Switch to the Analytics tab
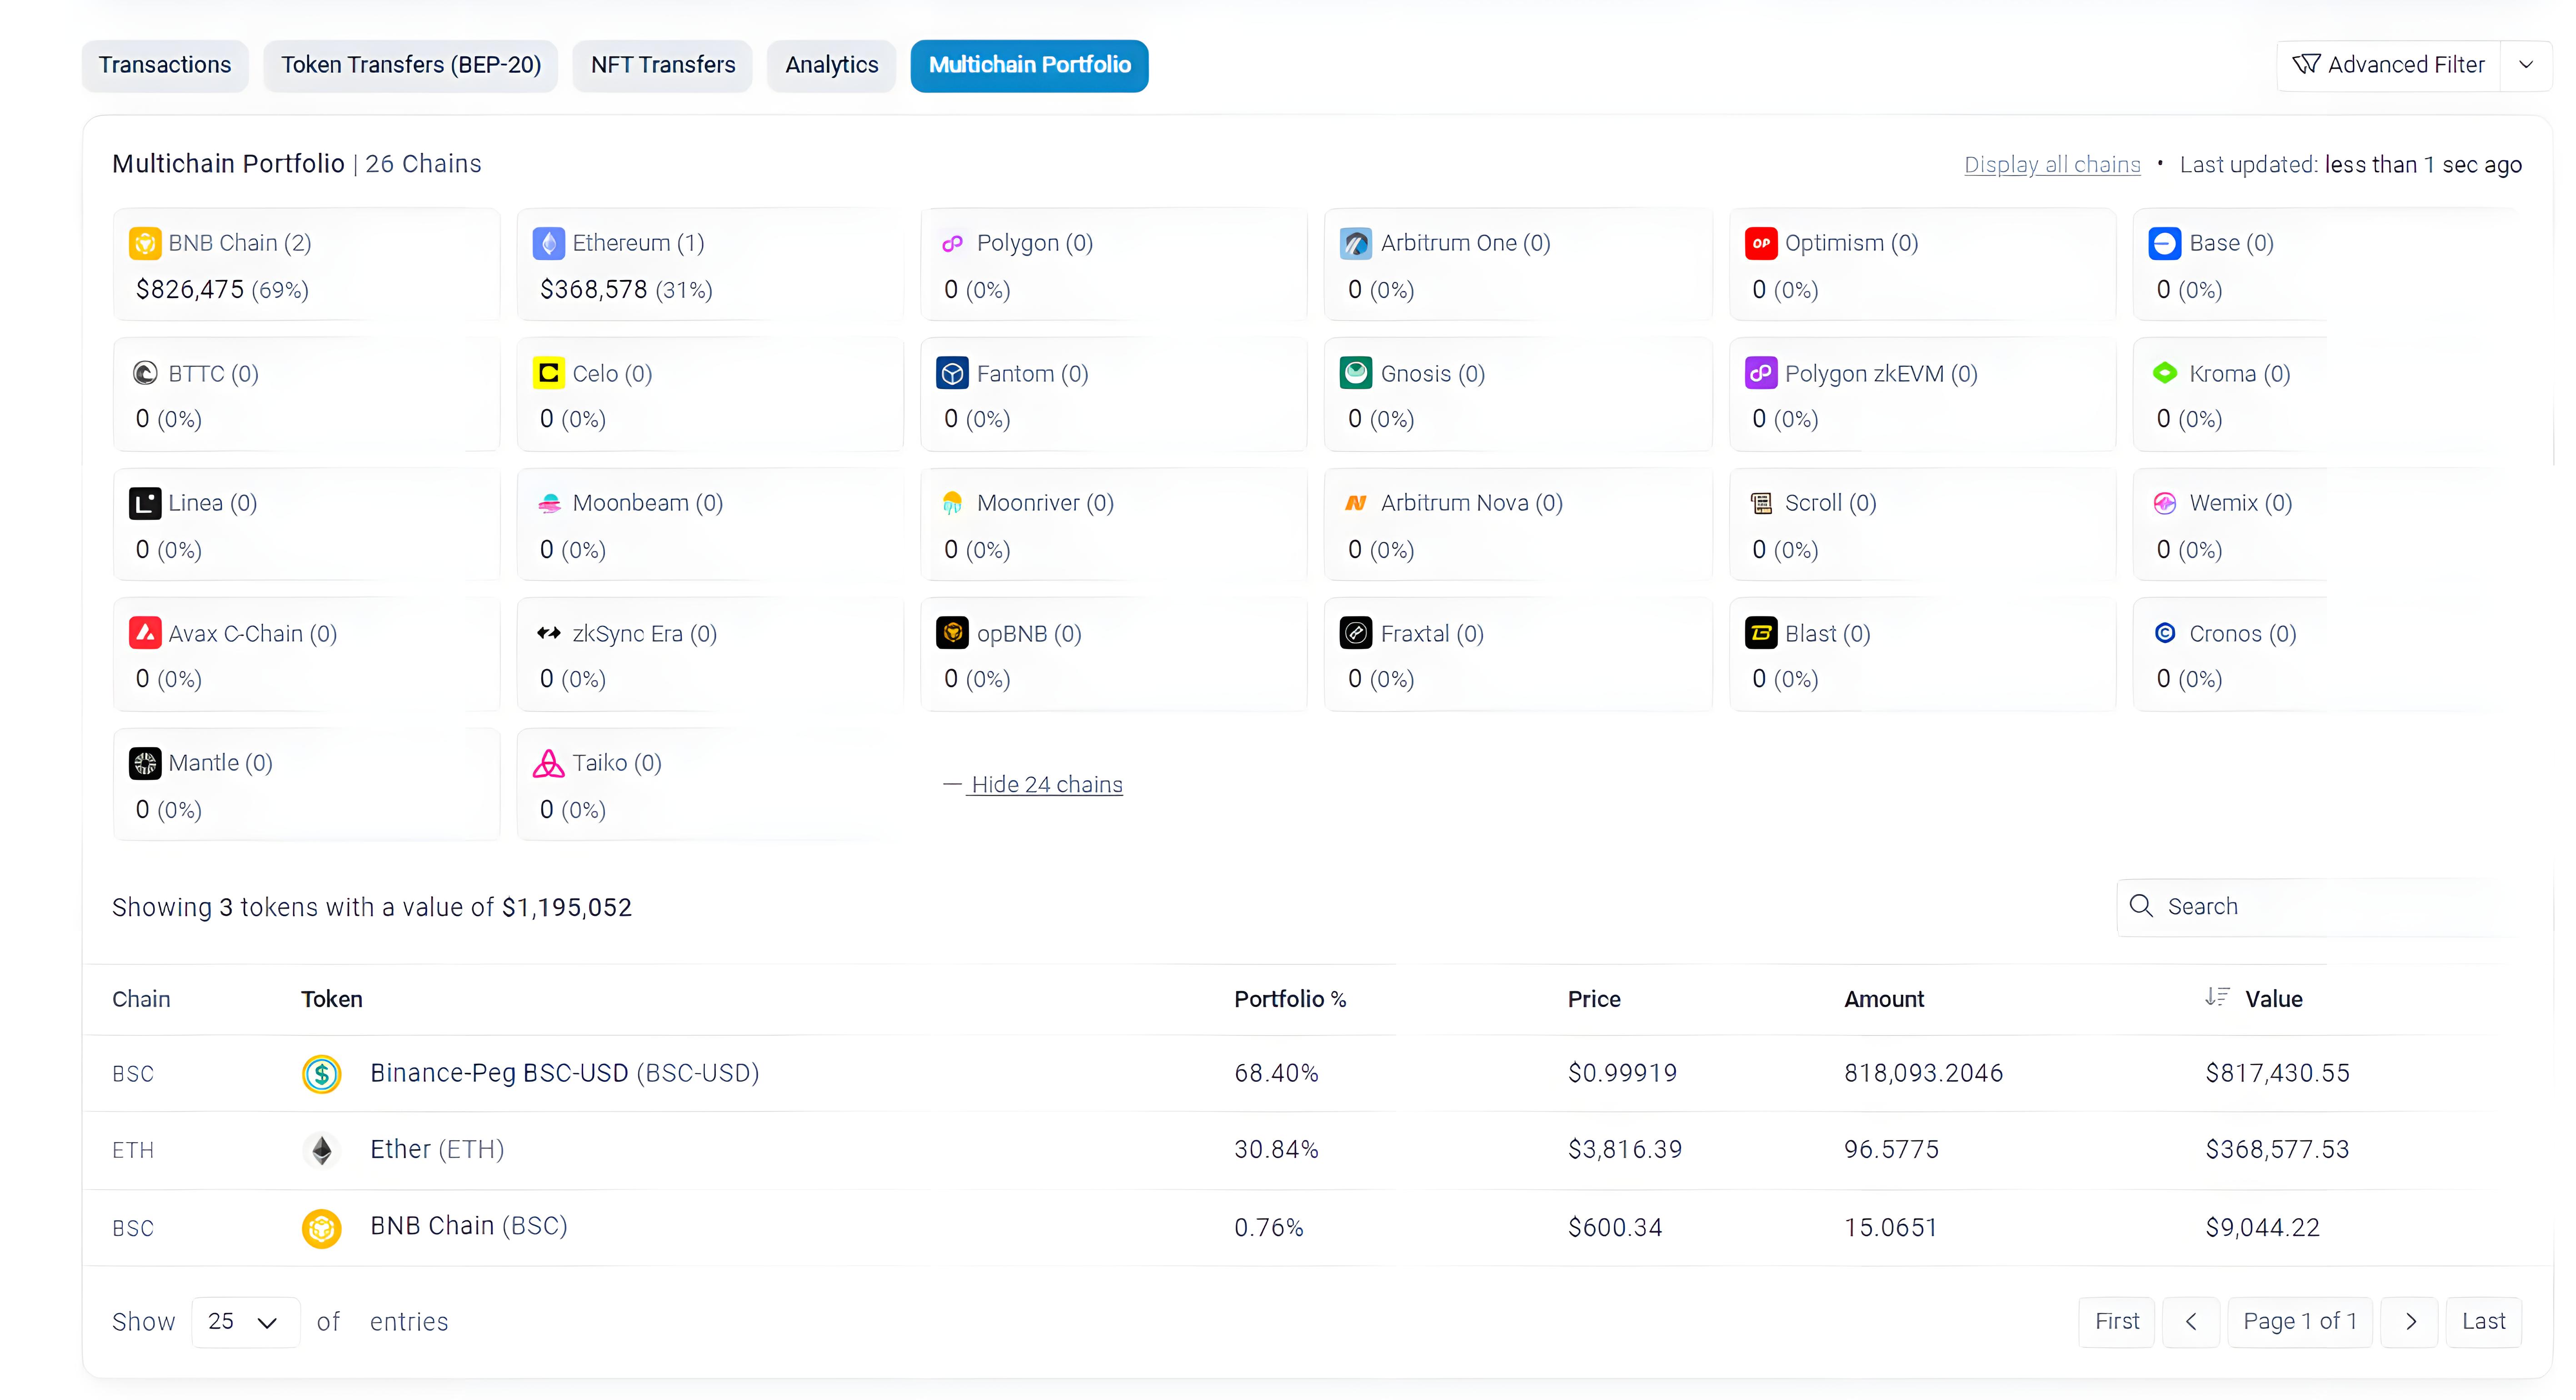 pos(831,65)
